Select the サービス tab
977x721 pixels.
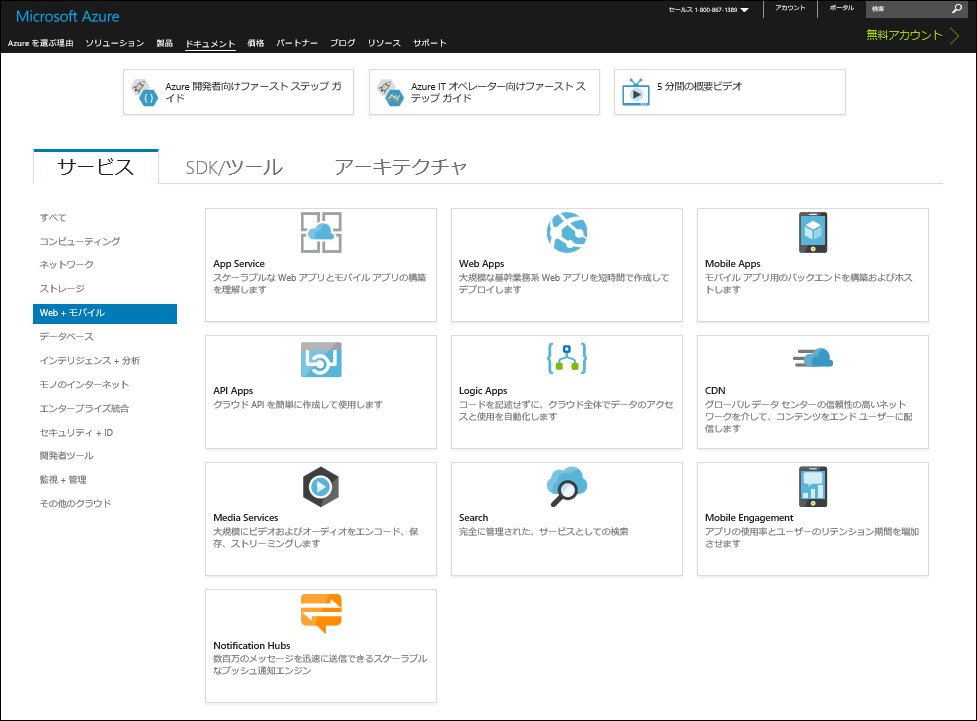pos(95,167)
